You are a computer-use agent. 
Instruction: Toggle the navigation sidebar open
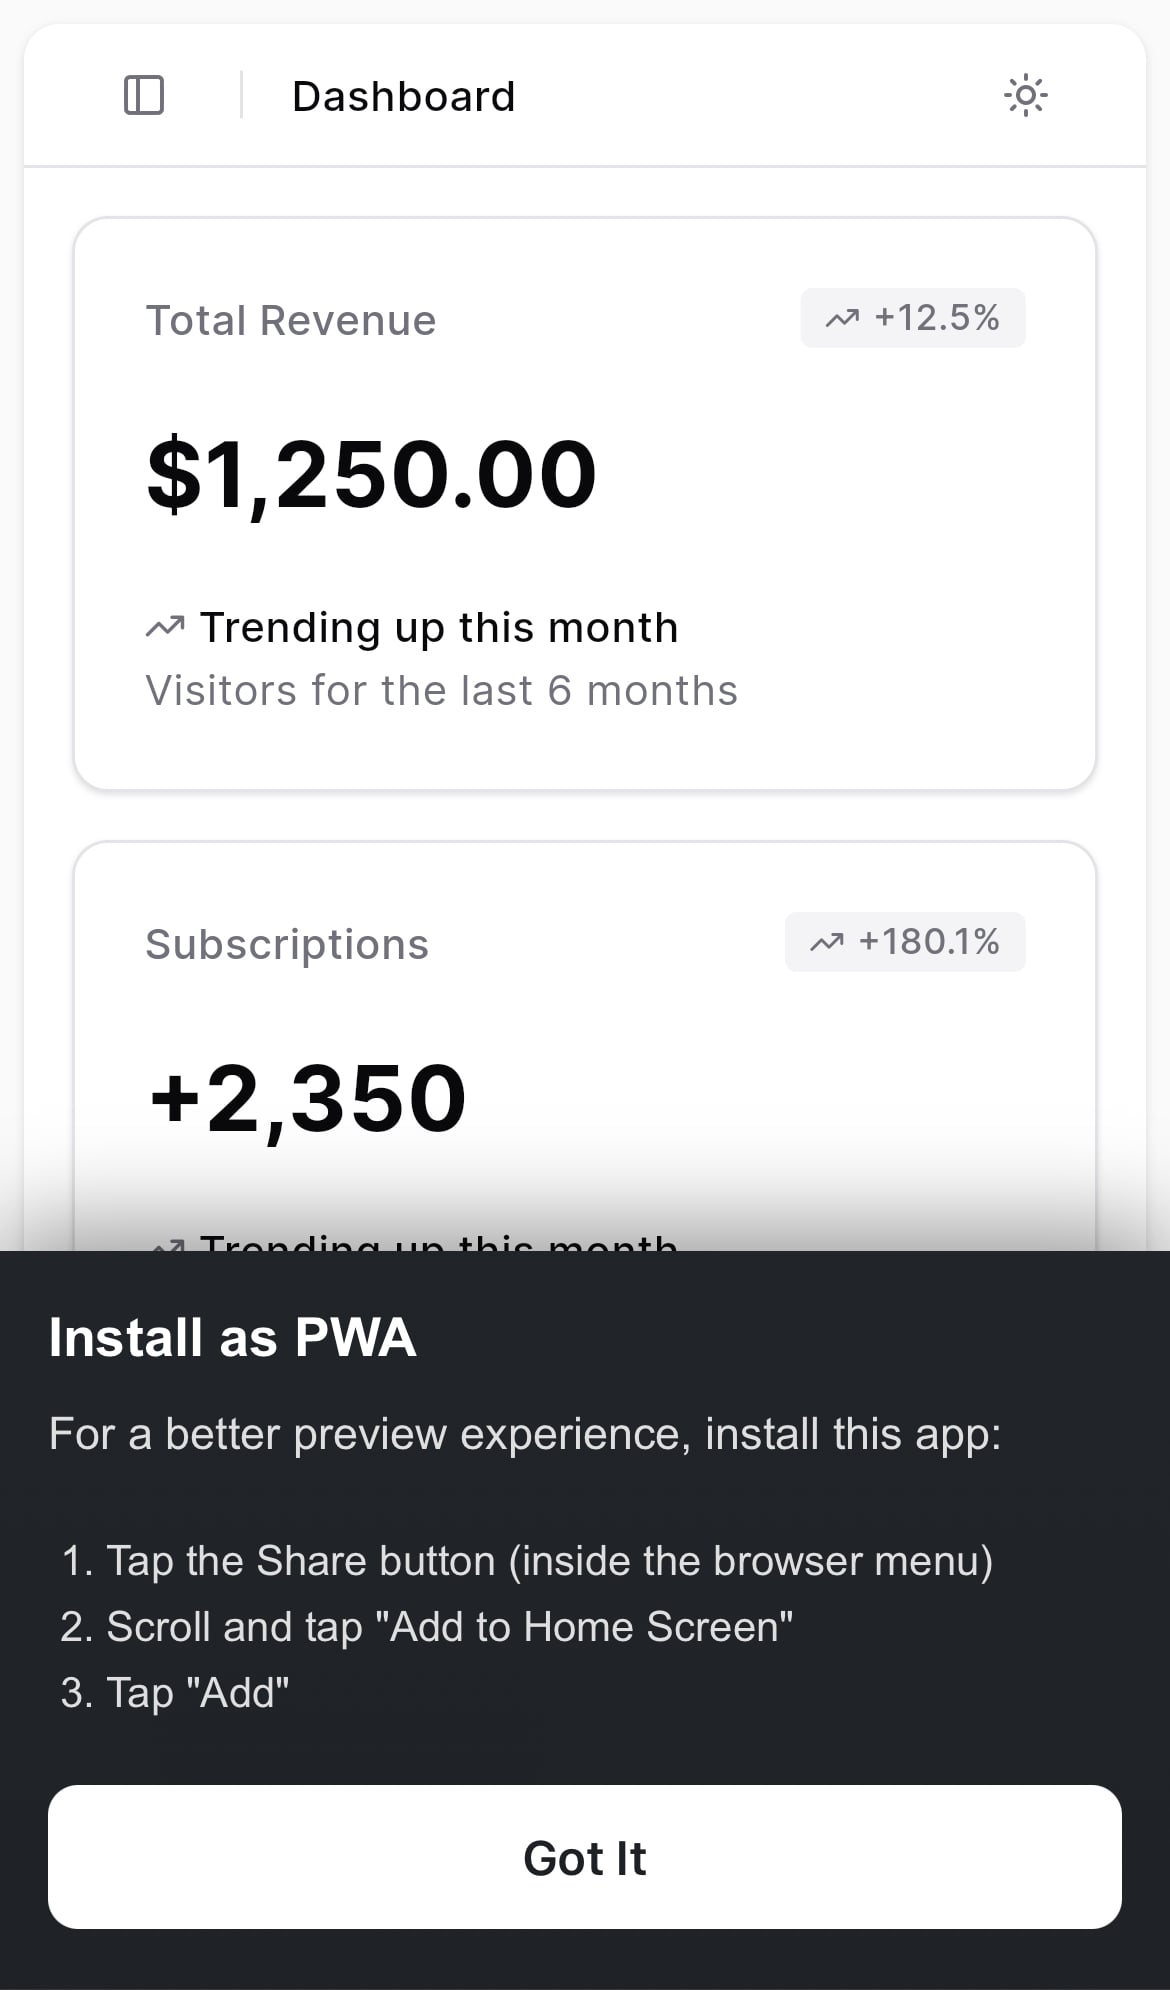tap(143, 95)
